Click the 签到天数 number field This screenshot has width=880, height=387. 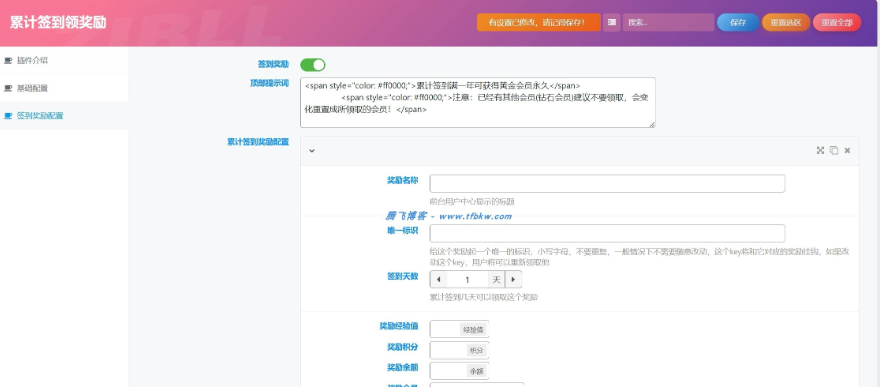pos(467,279)
